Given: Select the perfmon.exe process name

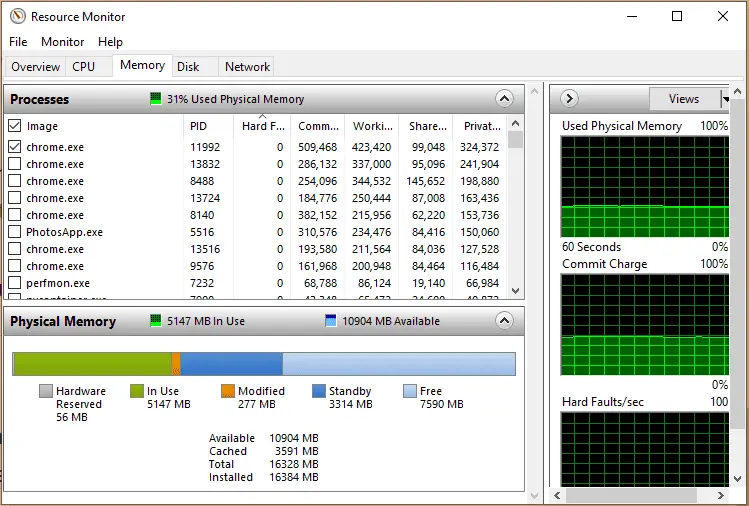Looking at the screenshot, I should [58, 283].
